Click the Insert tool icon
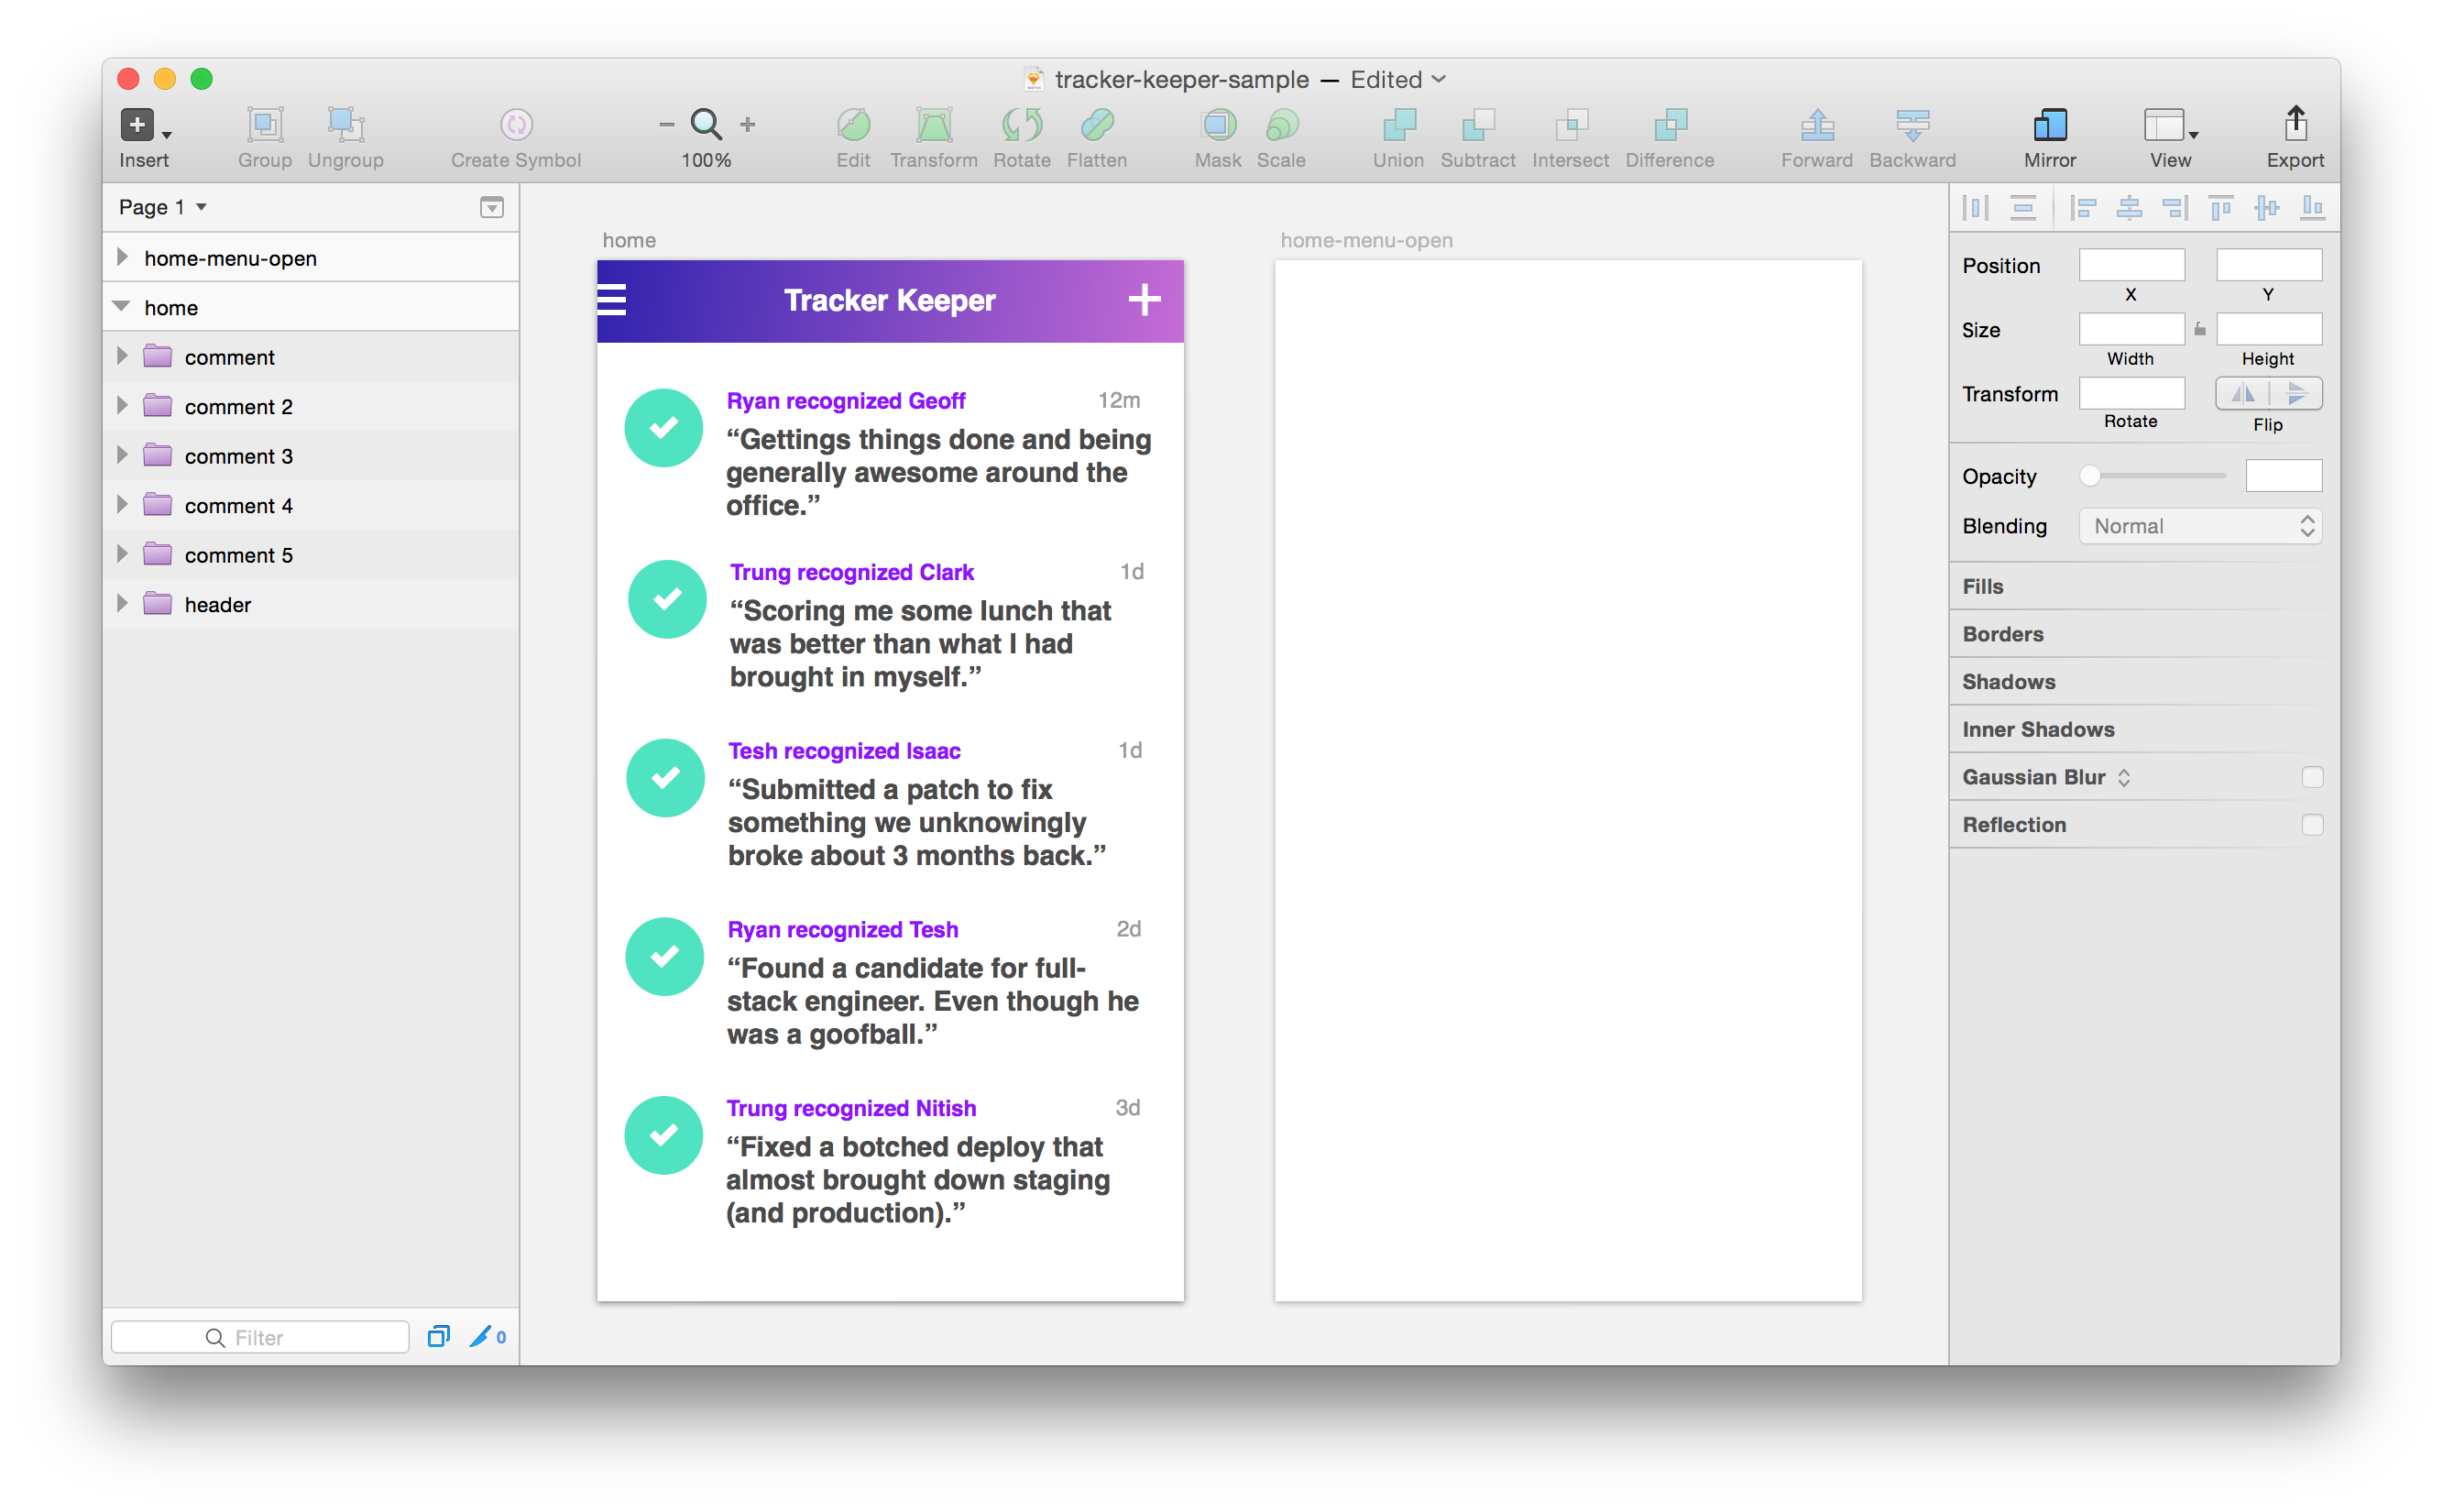Image resolution: width=2443 pixels, height=1512 pixels. [x=138, y=125]
